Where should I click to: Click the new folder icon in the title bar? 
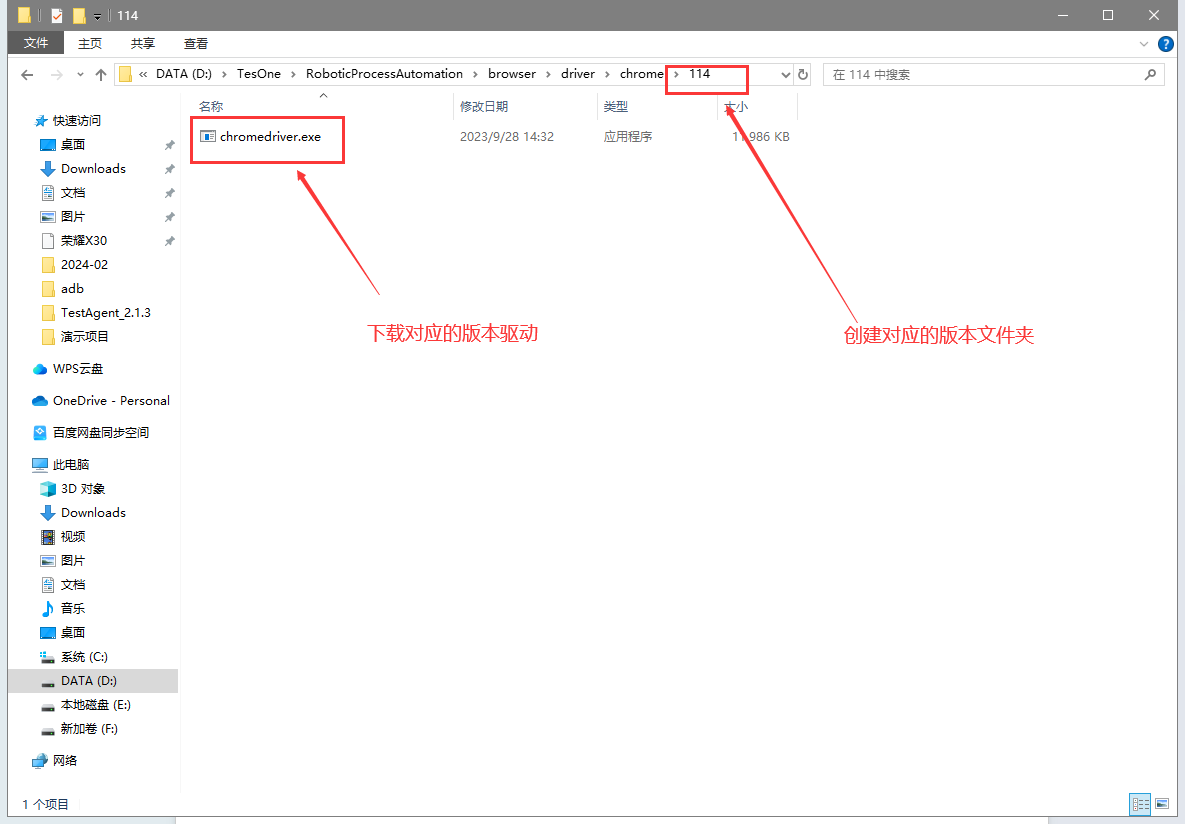coord(79,15)
